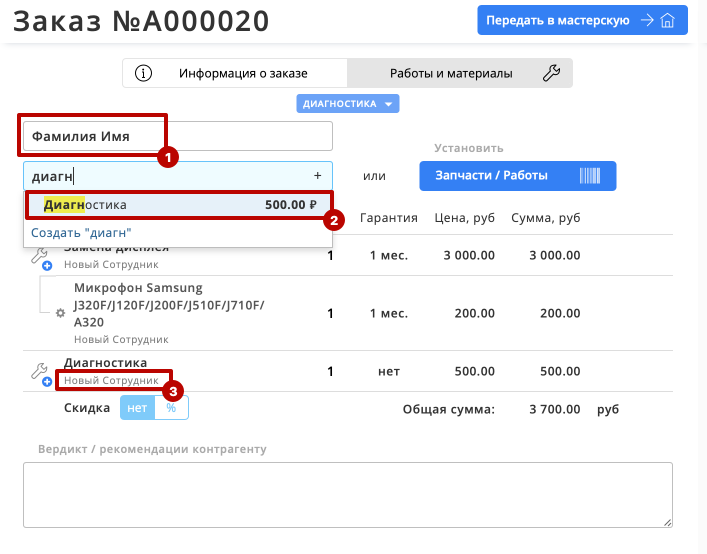Select 'нет' discount toggle
Viewport: 707px width, 554px height.
137,408
